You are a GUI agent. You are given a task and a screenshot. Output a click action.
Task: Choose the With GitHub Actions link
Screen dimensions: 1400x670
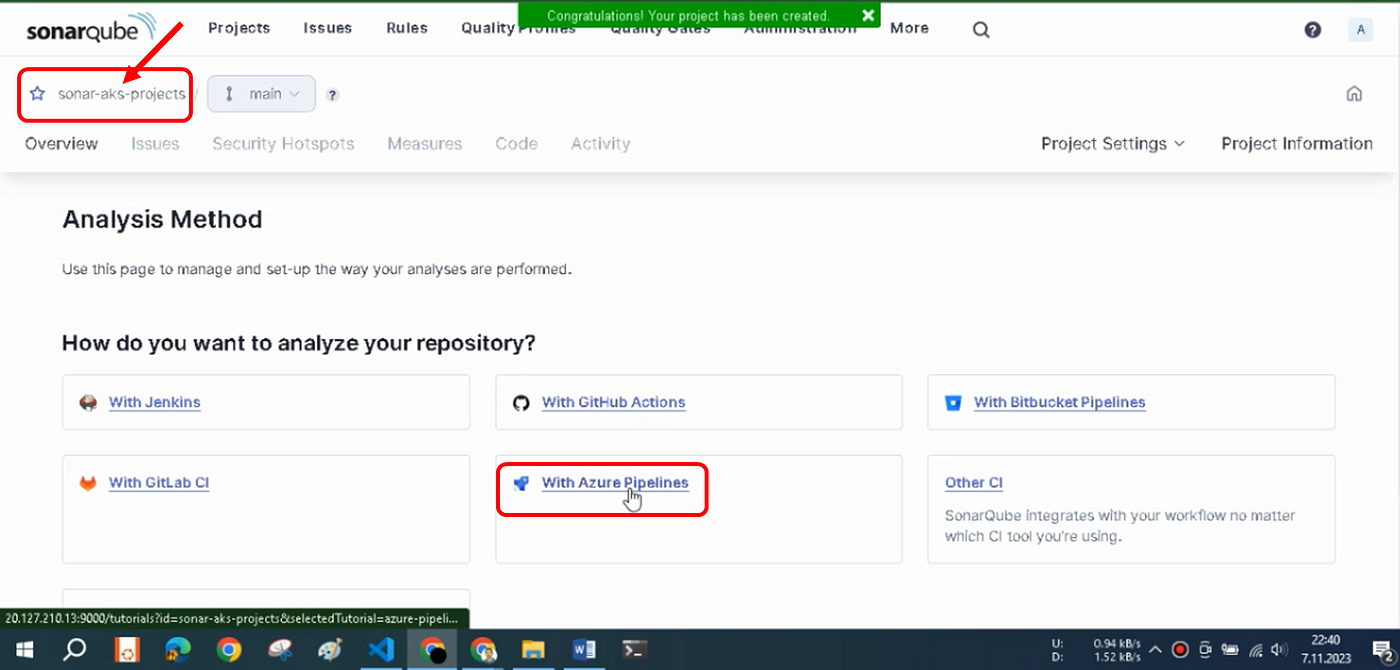pyautogui.click(x=614, y=403)
